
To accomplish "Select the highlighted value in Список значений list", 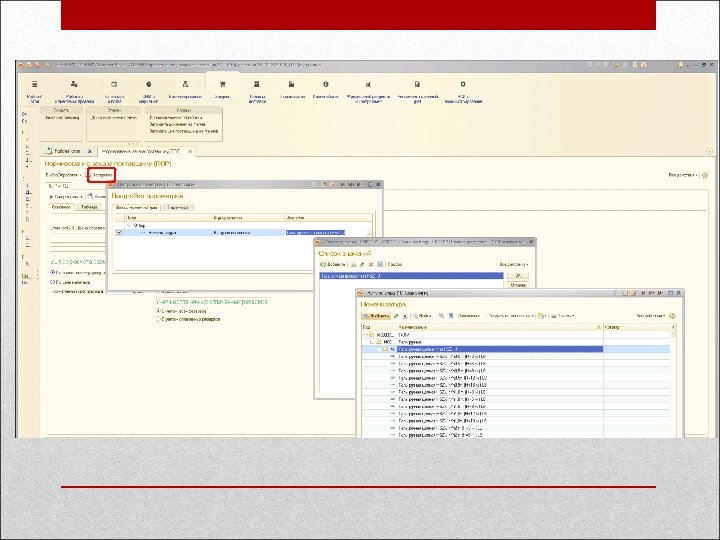I will [411, 276].
